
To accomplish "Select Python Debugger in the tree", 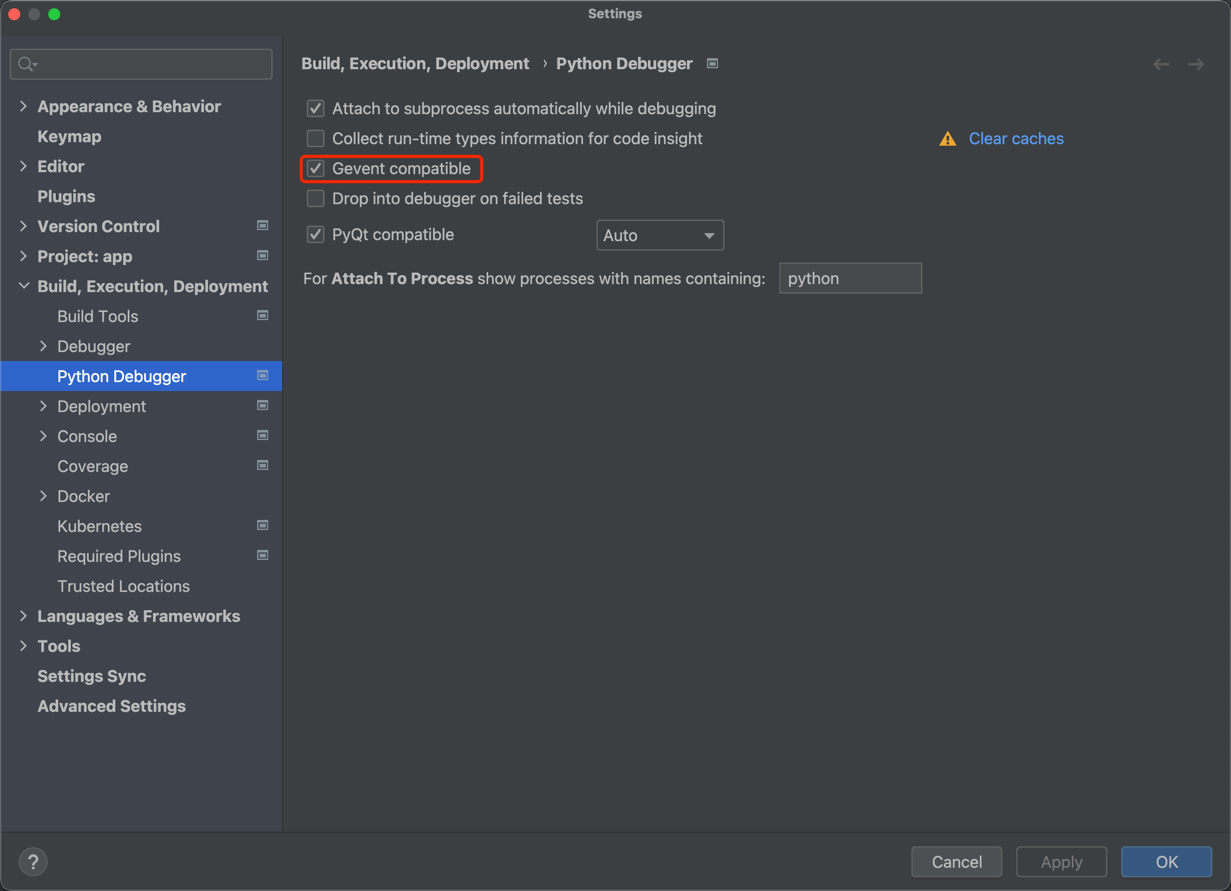I will [141, 376].
